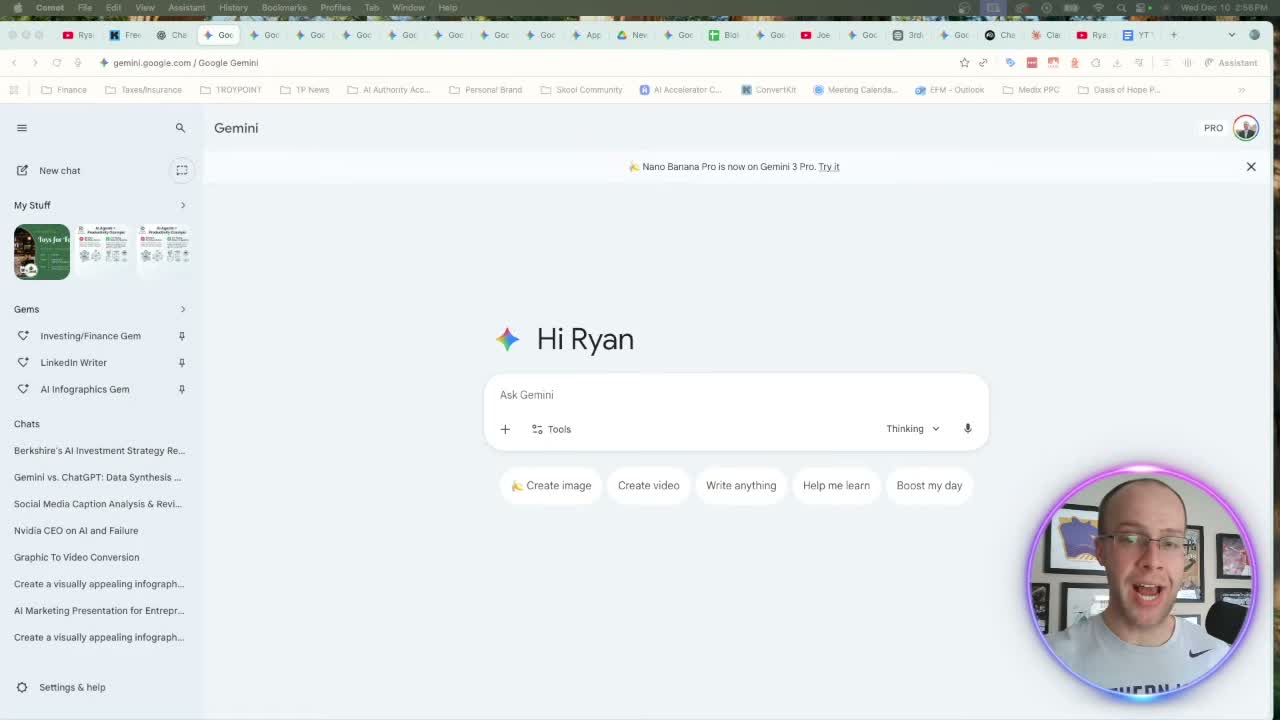1280x720 pixels.
Task: Open the green Toys thumbnail in My Stuff
Action: 42,251
